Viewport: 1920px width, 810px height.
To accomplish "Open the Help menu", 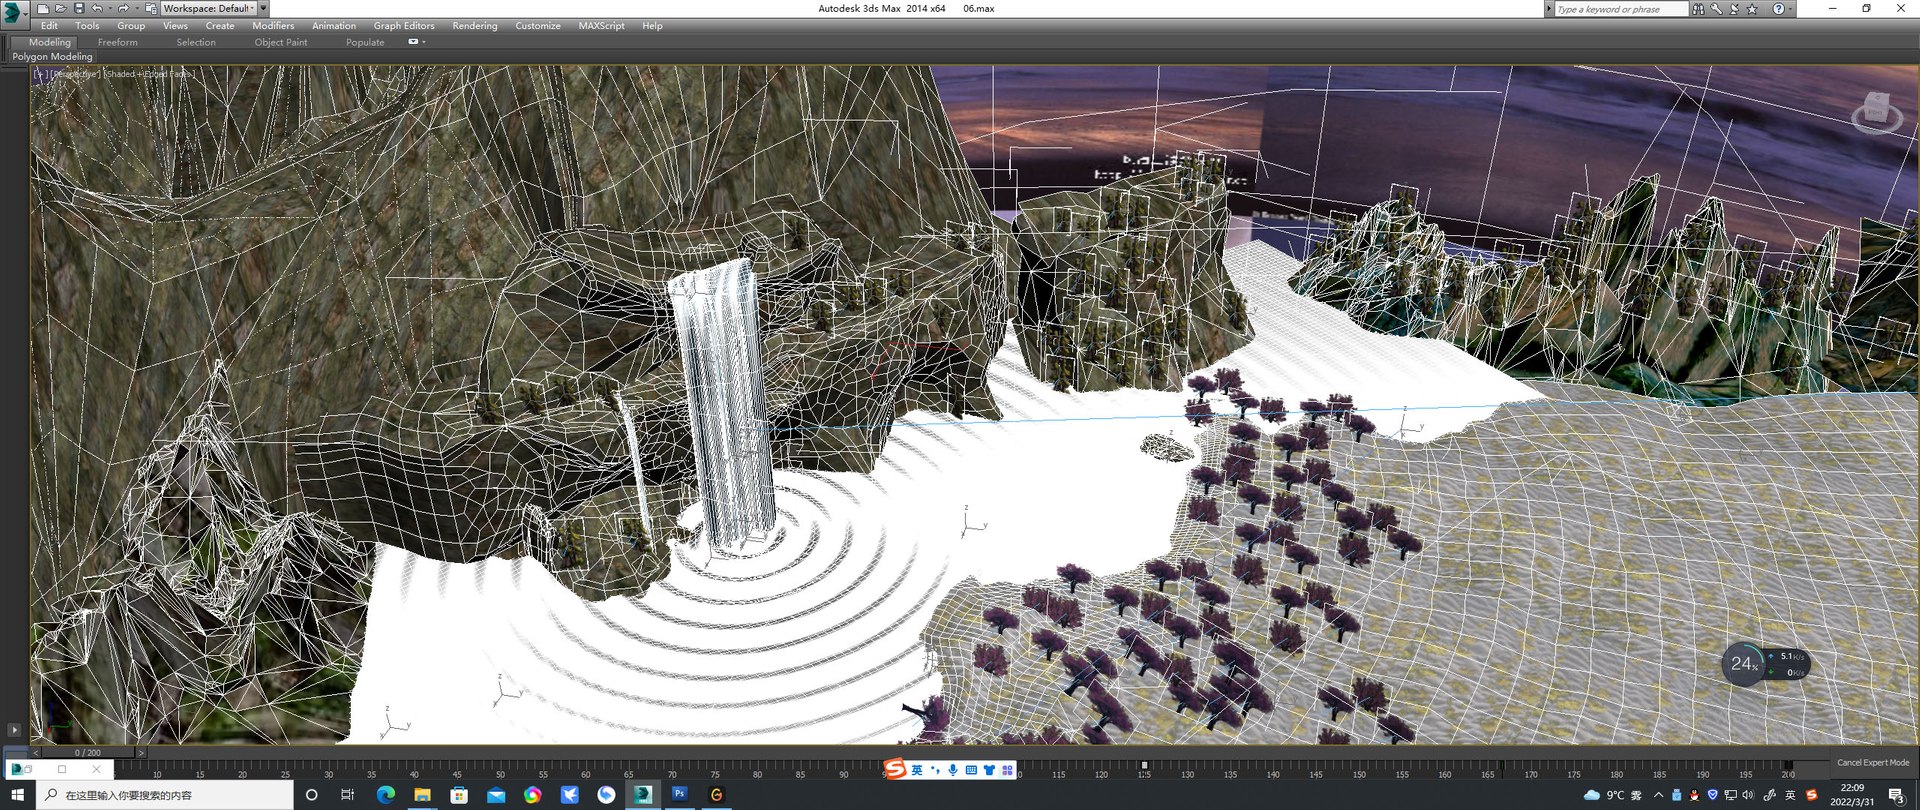I will click(x=652, y=26).
